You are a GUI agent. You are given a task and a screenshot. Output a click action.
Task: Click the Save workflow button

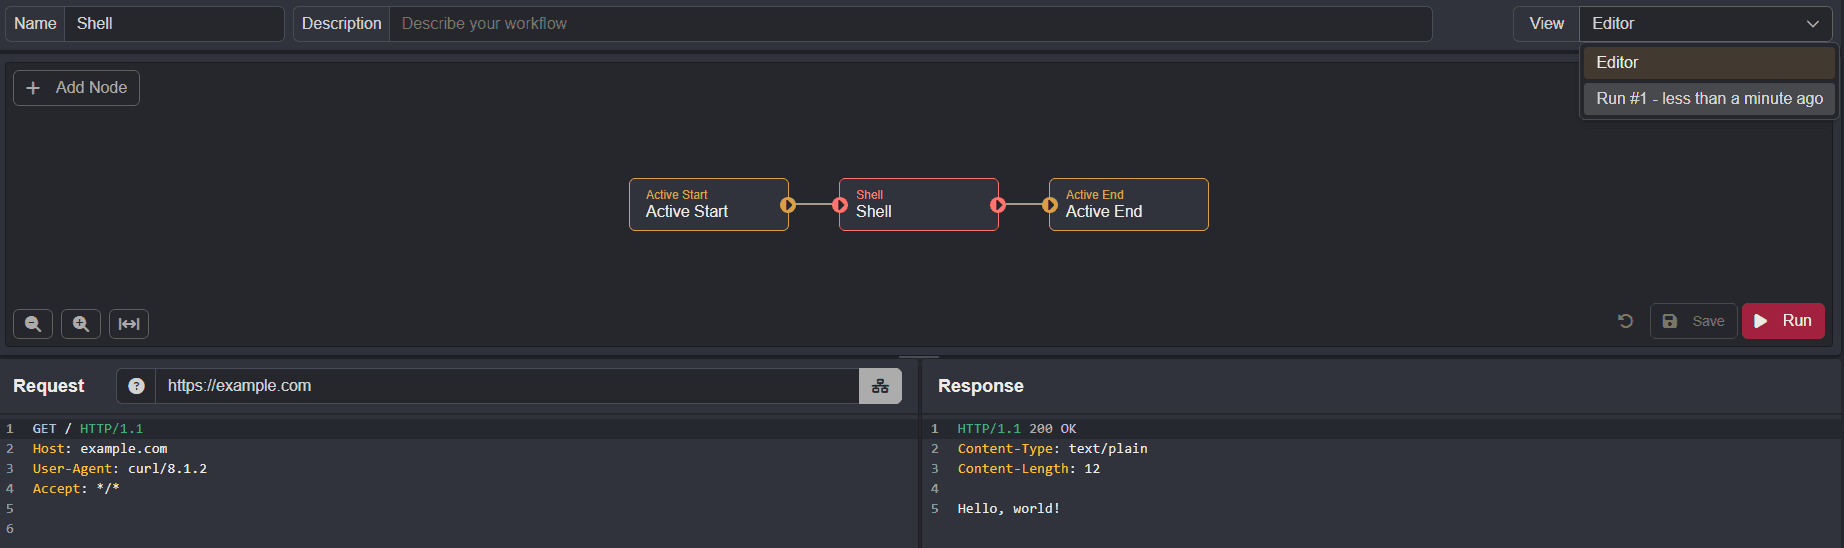(x=1693, y=321)
